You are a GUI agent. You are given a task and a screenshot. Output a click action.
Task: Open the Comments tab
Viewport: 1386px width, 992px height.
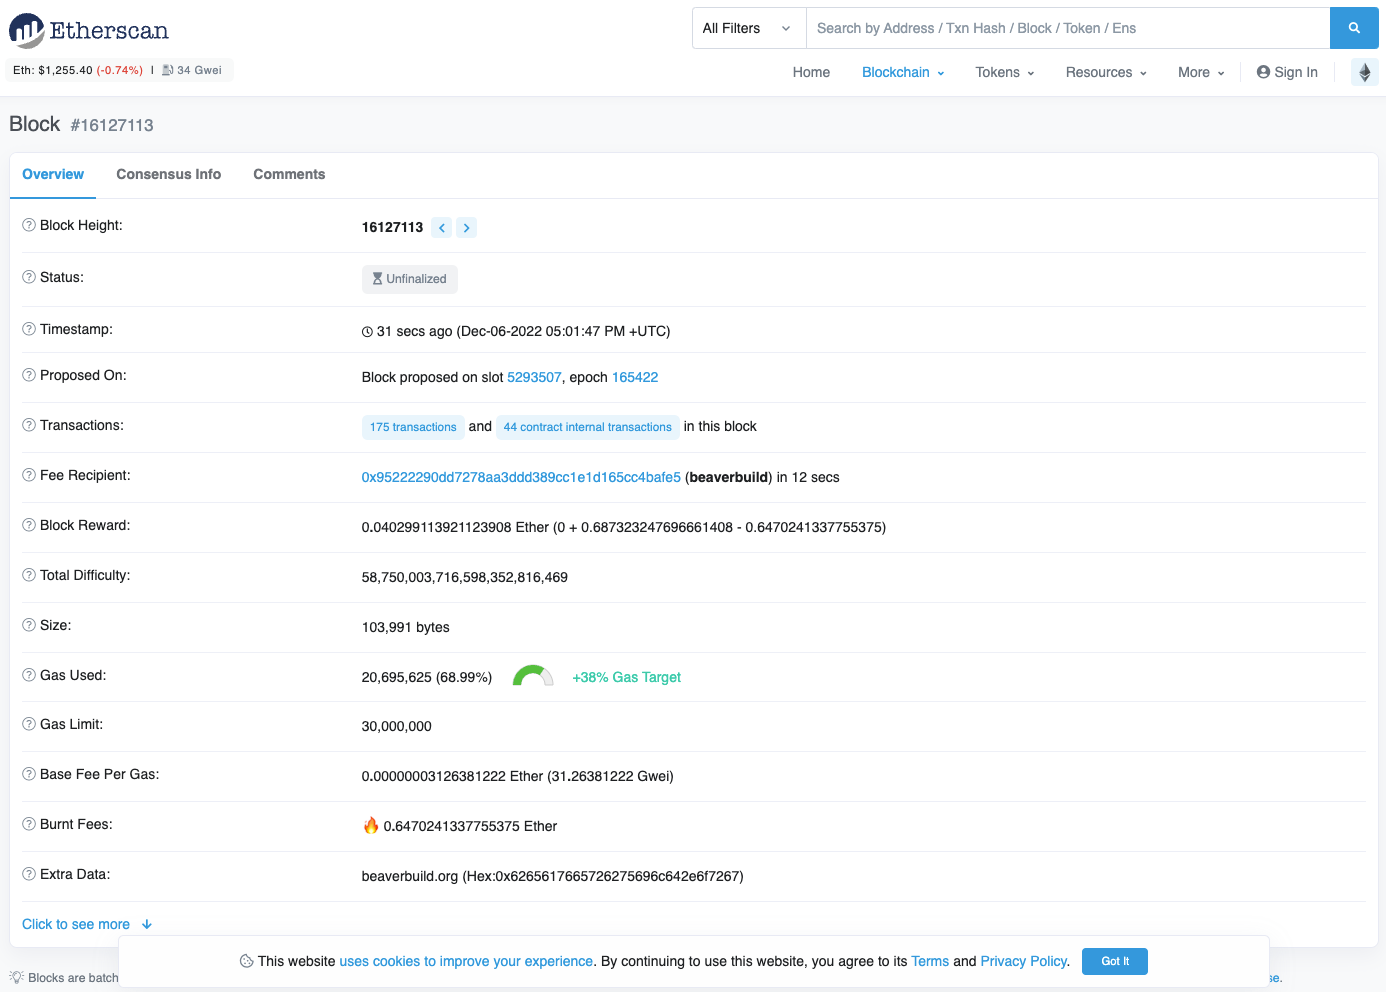[289, 174]
